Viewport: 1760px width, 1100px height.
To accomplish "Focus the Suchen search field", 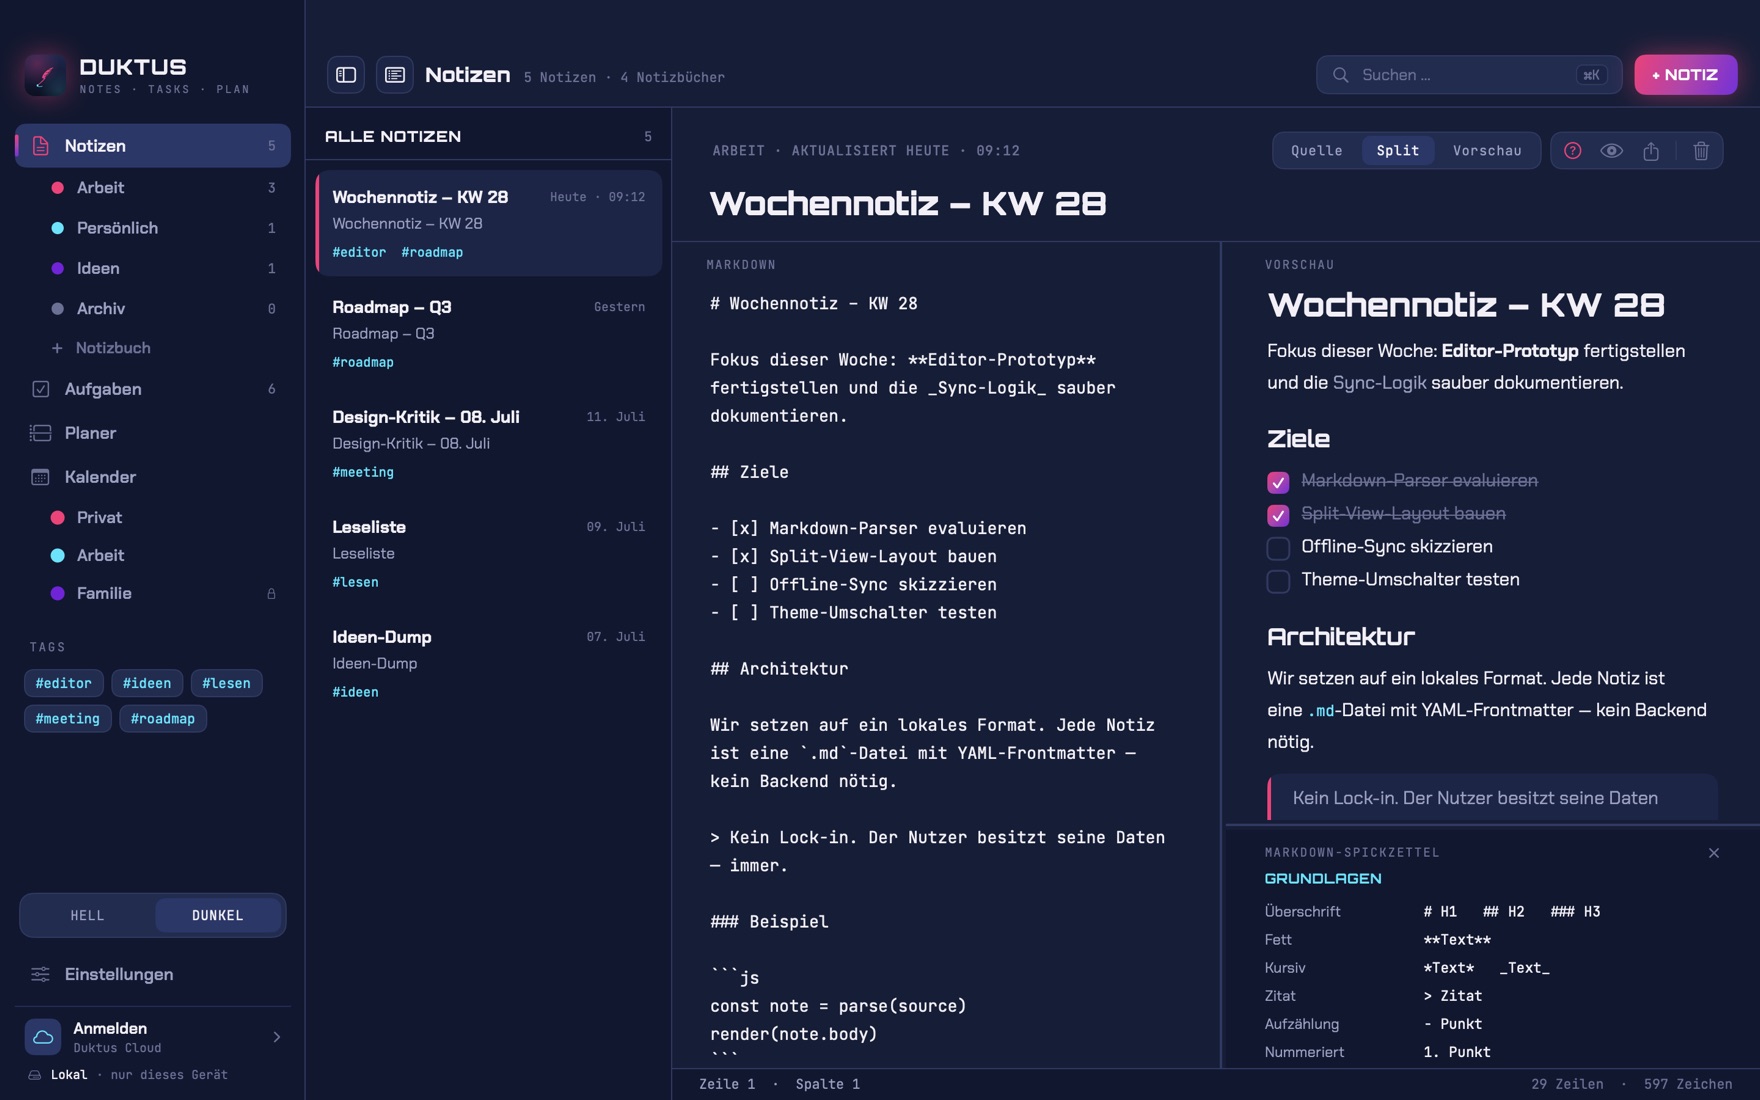I will (1469, 75).
